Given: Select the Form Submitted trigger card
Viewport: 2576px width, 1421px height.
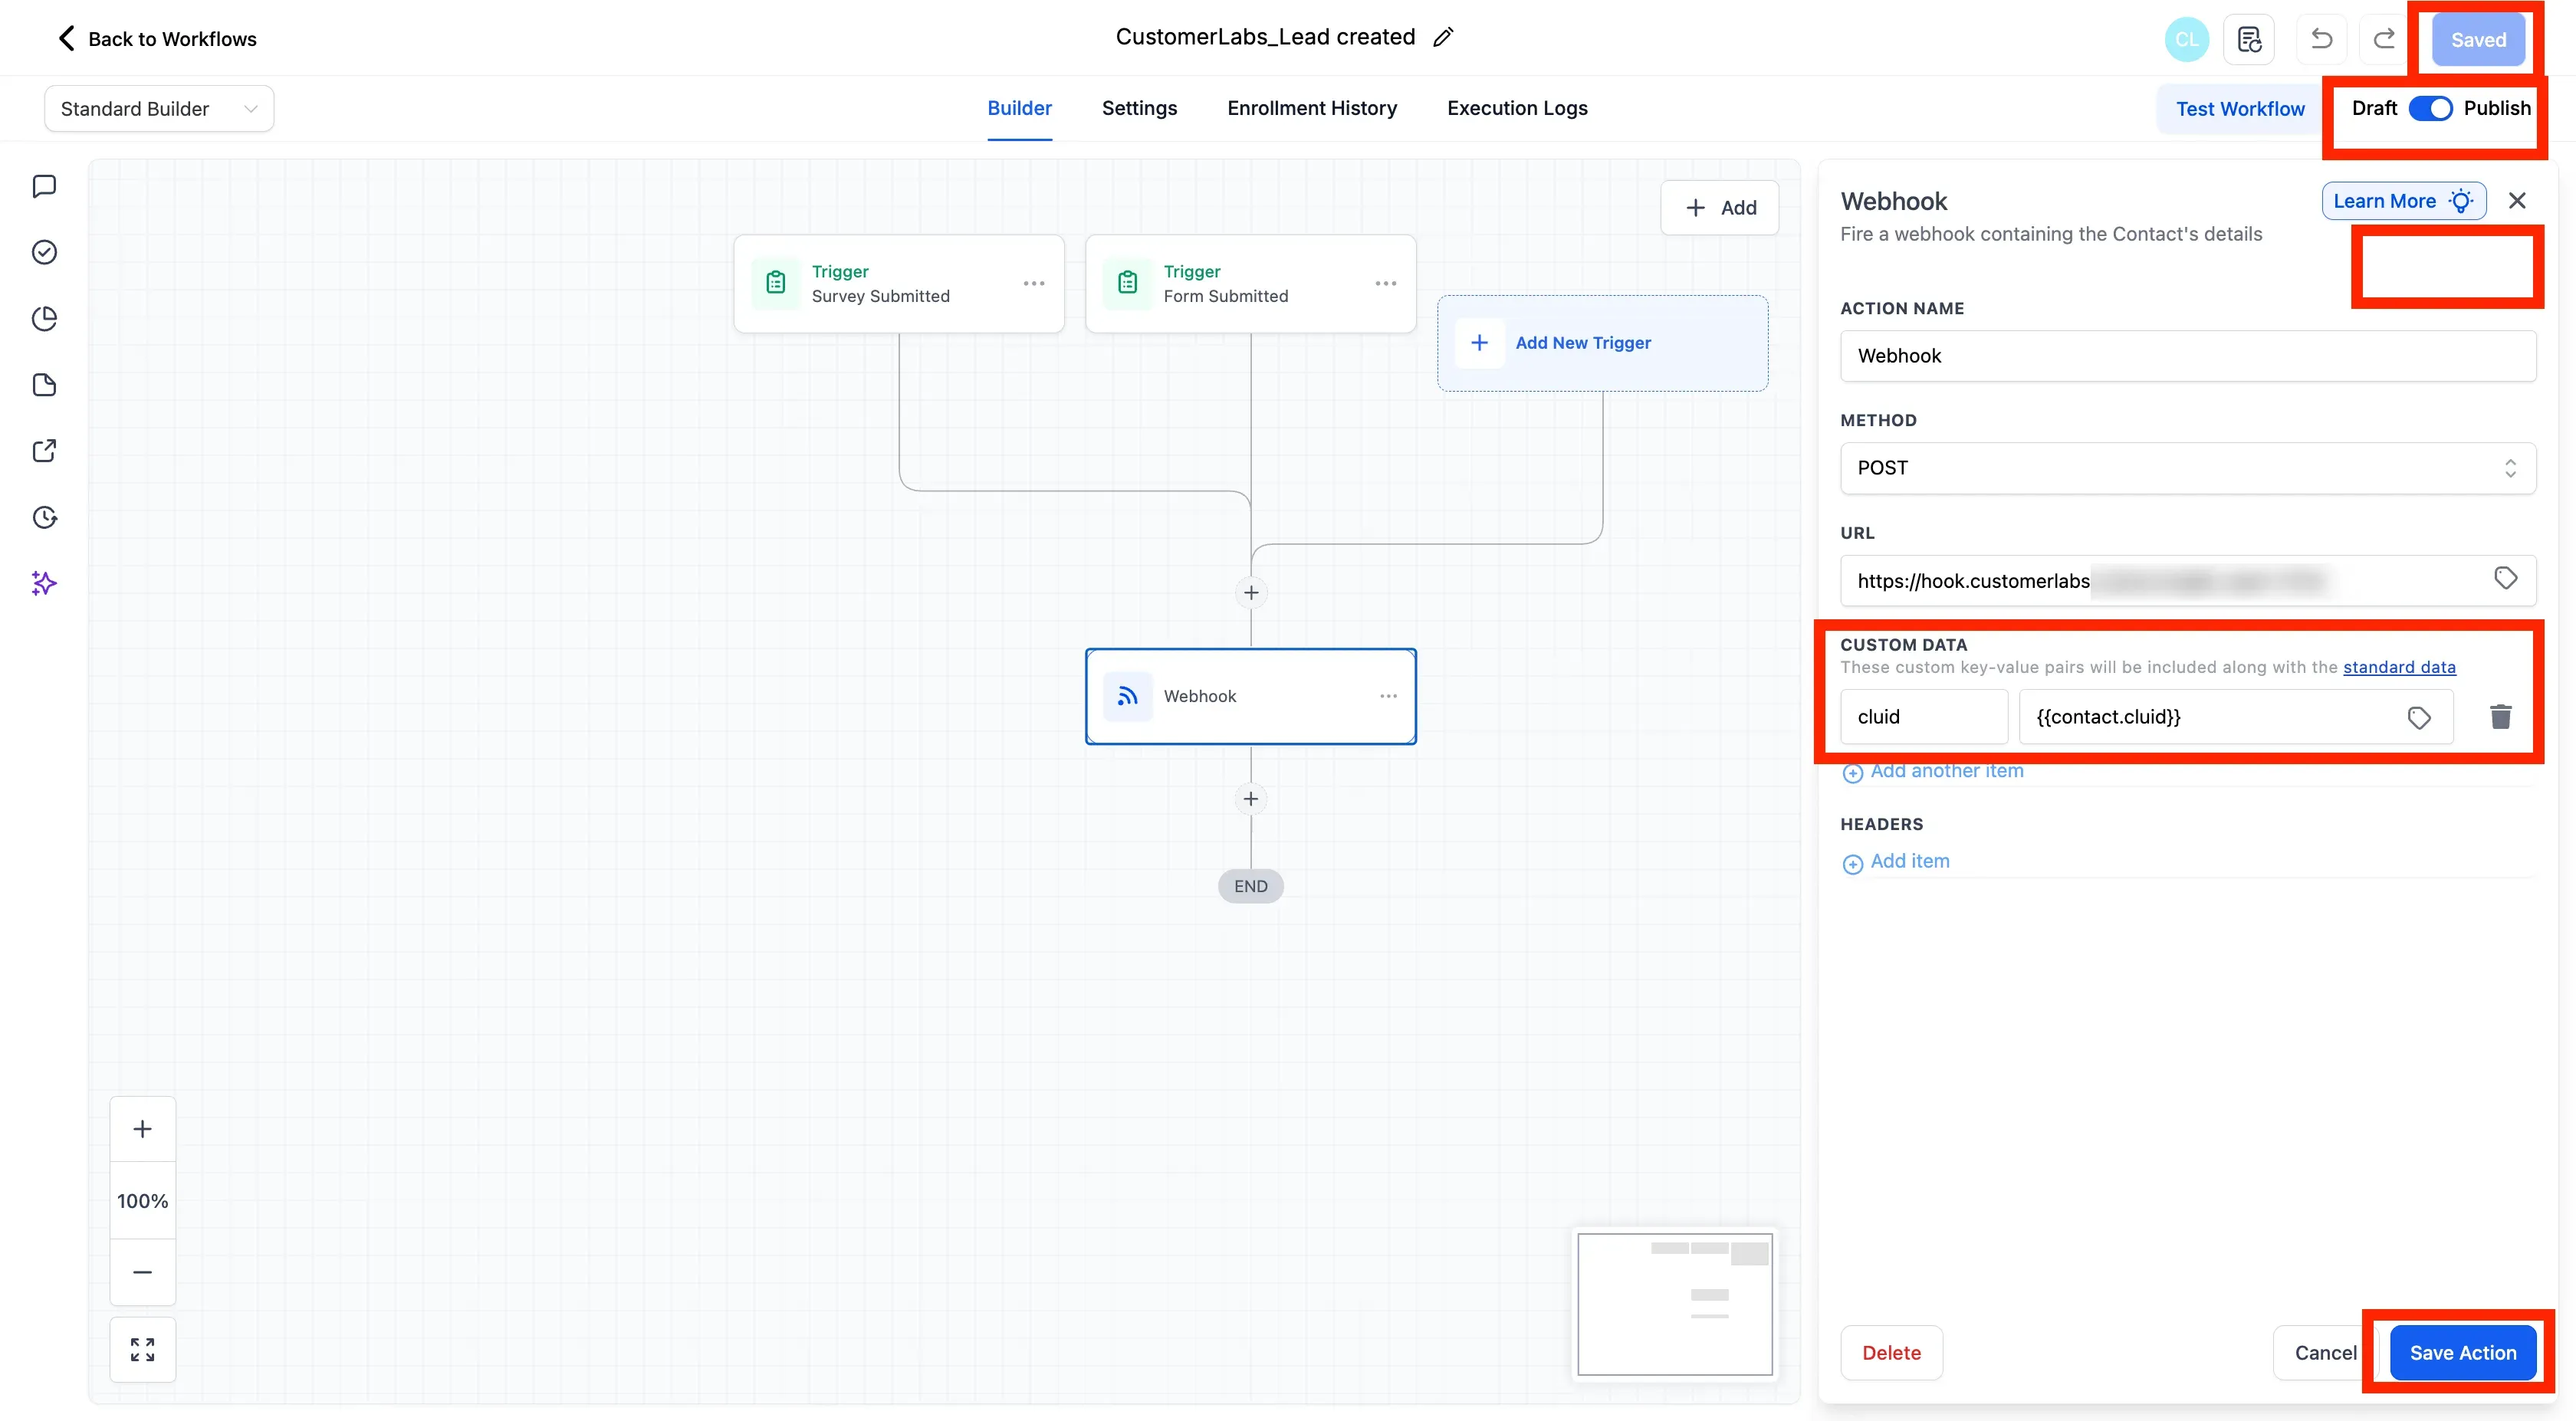Looking at the screenshot, I should (1250, 284).
